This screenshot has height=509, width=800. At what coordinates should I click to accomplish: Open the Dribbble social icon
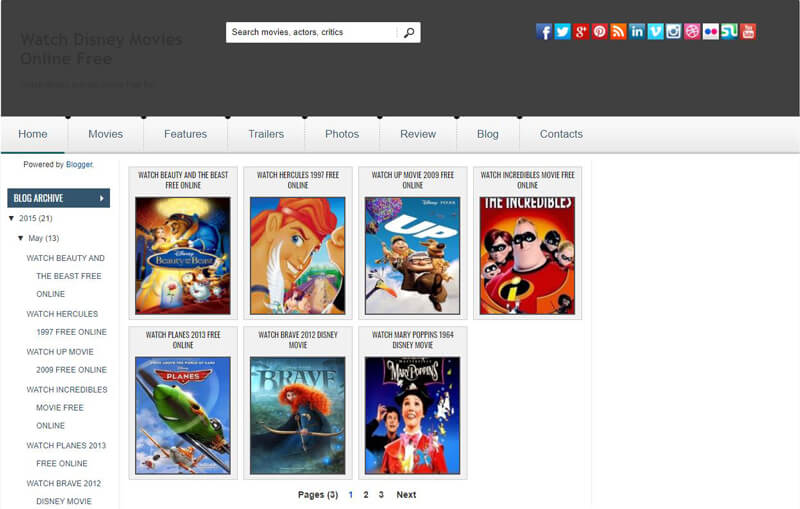coord(692,32)
